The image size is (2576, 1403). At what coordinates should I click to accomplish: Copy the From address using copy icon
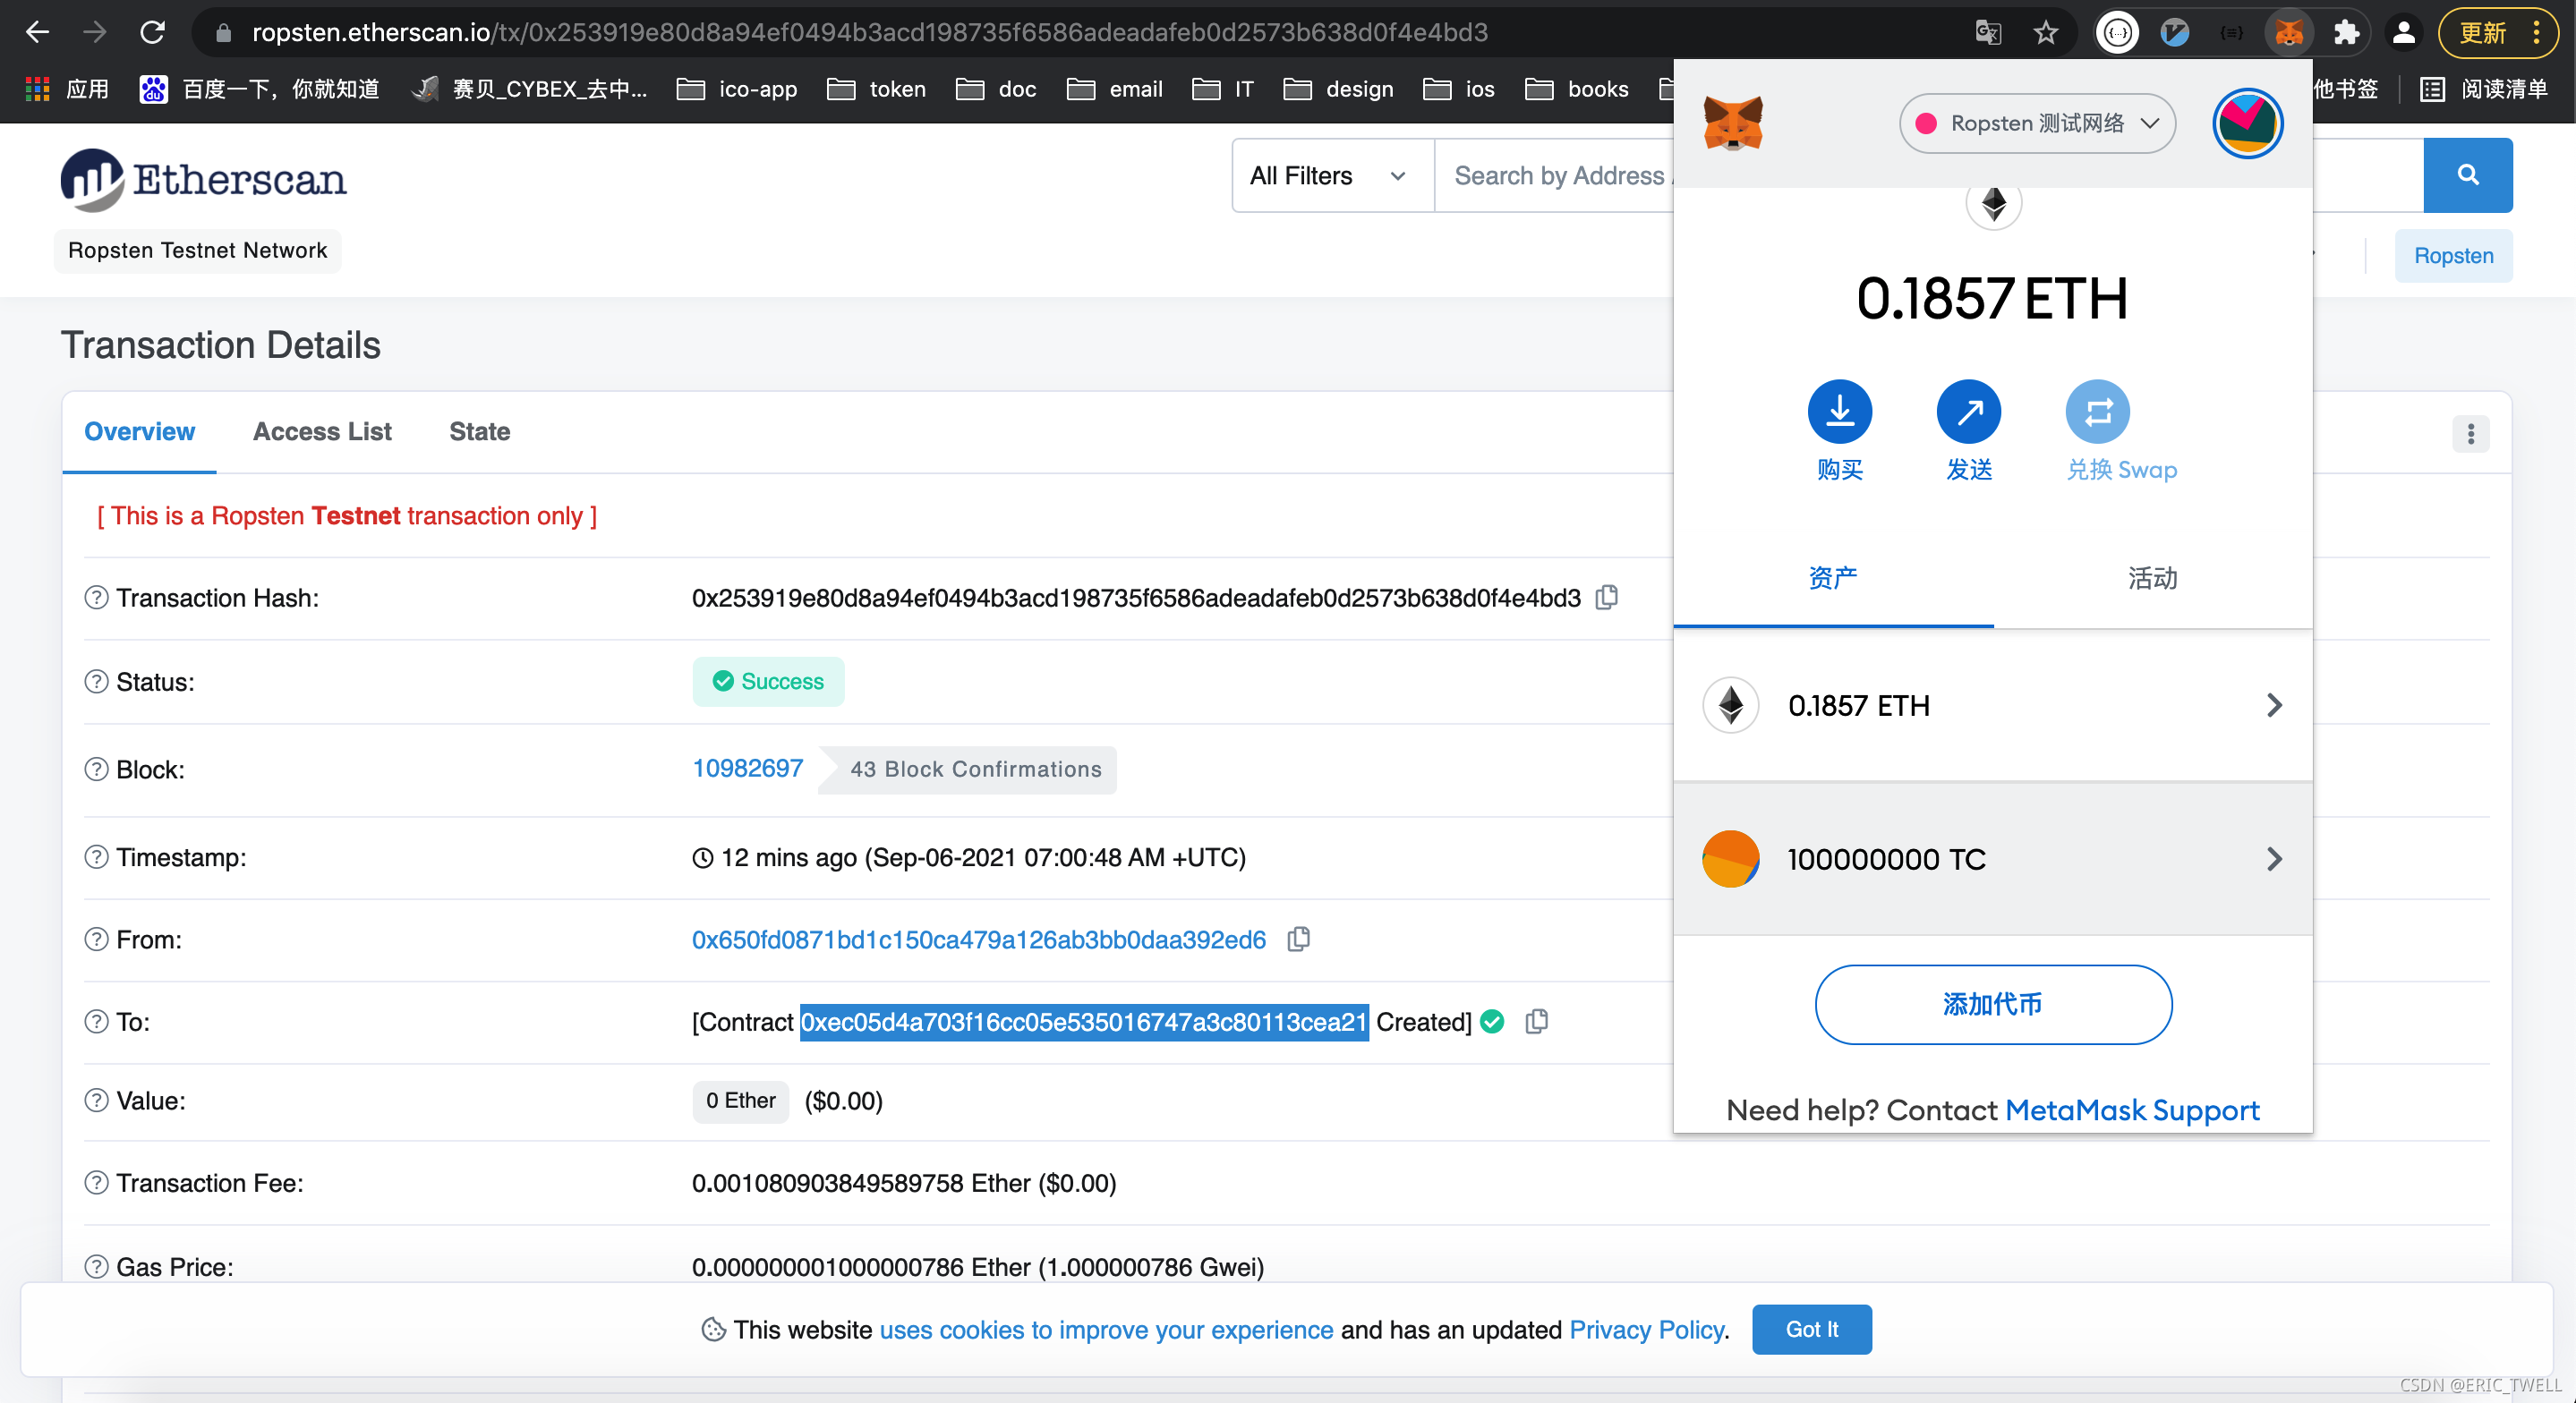pos(1298,939)
